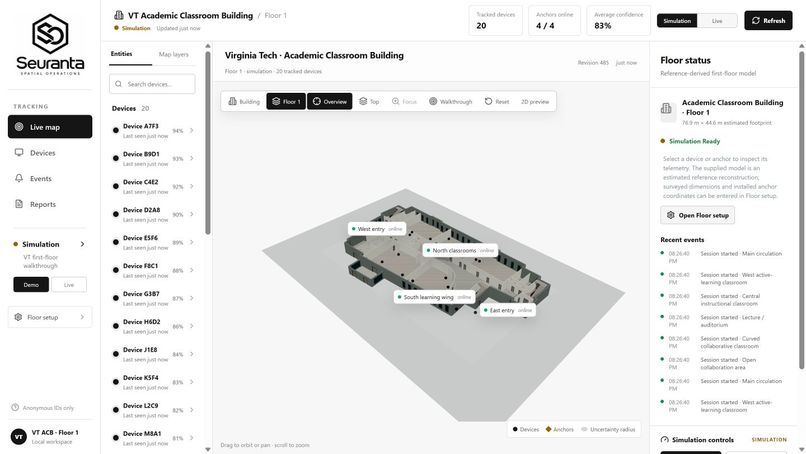Click the West entry anchor label

pos(377,229)
